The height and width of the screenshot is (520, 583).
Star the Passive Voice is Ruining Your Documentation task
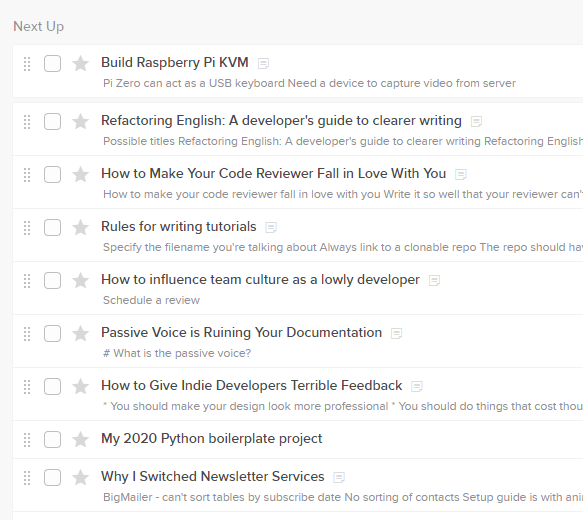click(x=80, y=333)
